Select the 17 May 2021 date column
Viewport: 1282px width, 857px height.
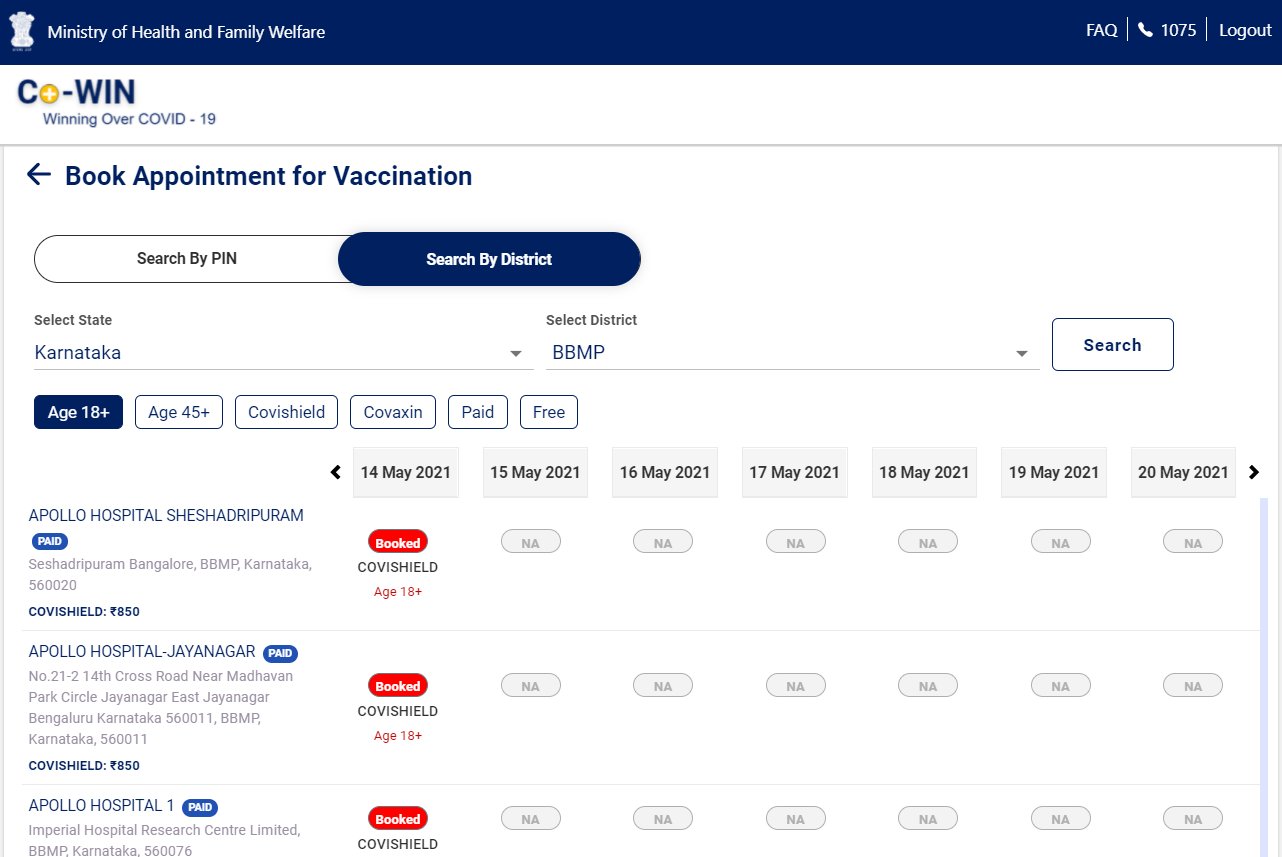click(794, 472)
